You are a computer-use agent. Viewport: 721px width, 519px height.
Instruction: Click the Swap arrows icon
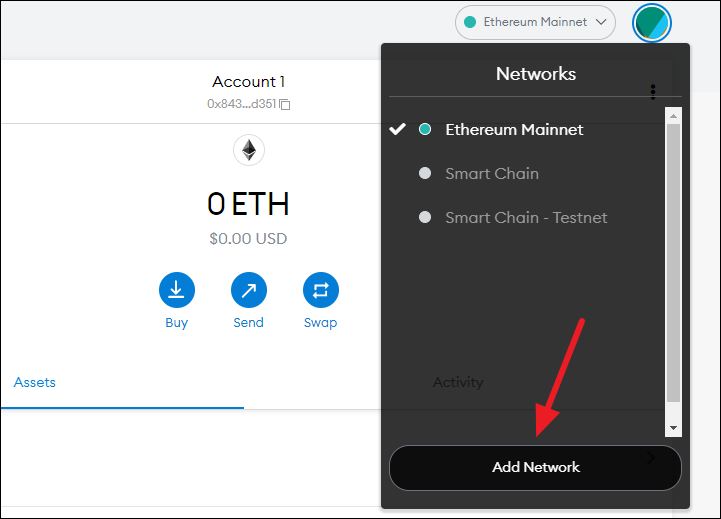click(320, 290)
